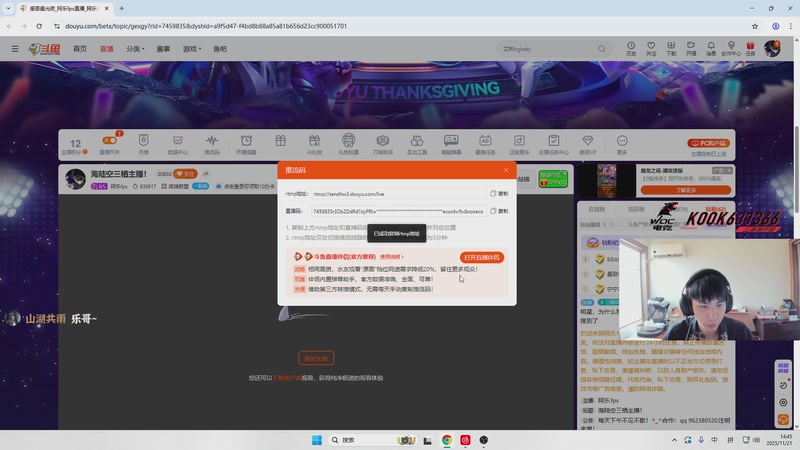Expand the 游戏 dropdown in navigation

coord(192,49)
